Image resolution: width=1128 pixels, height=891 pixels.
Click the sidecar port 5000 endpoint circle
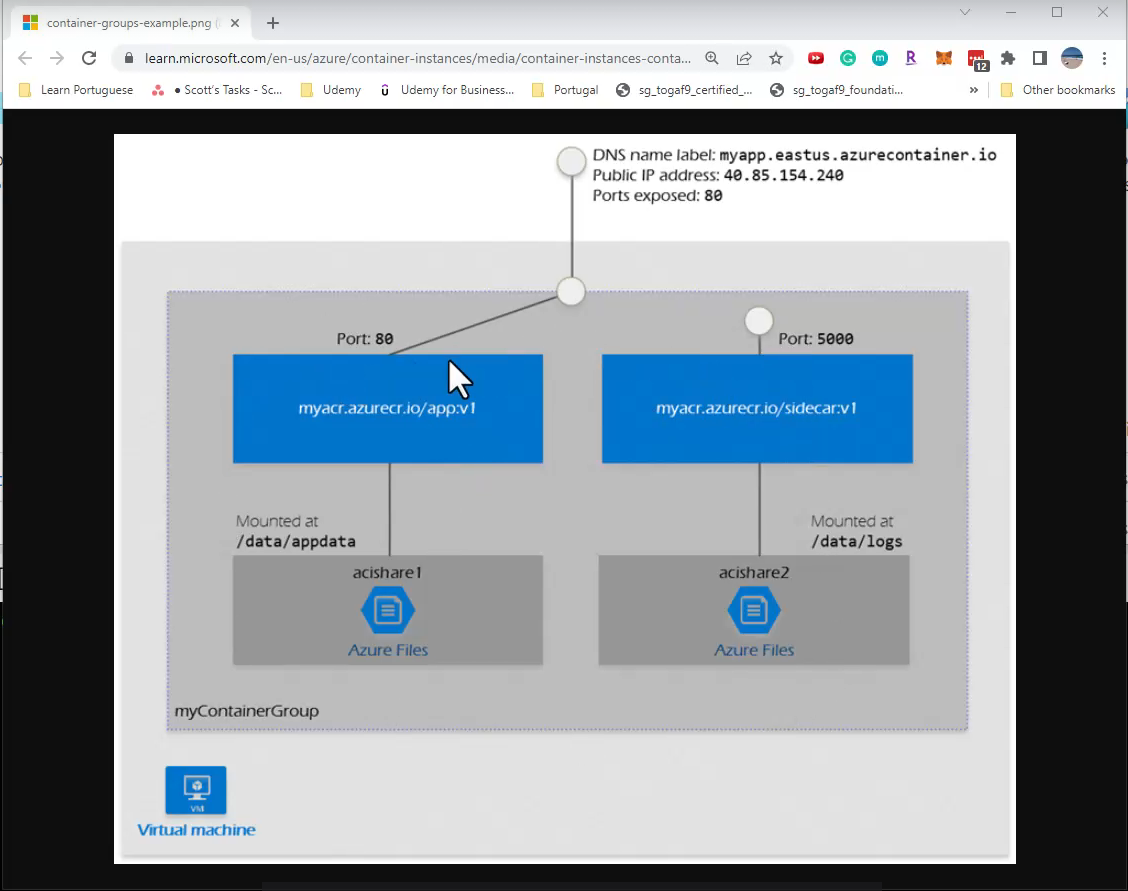tap(759, 321)
